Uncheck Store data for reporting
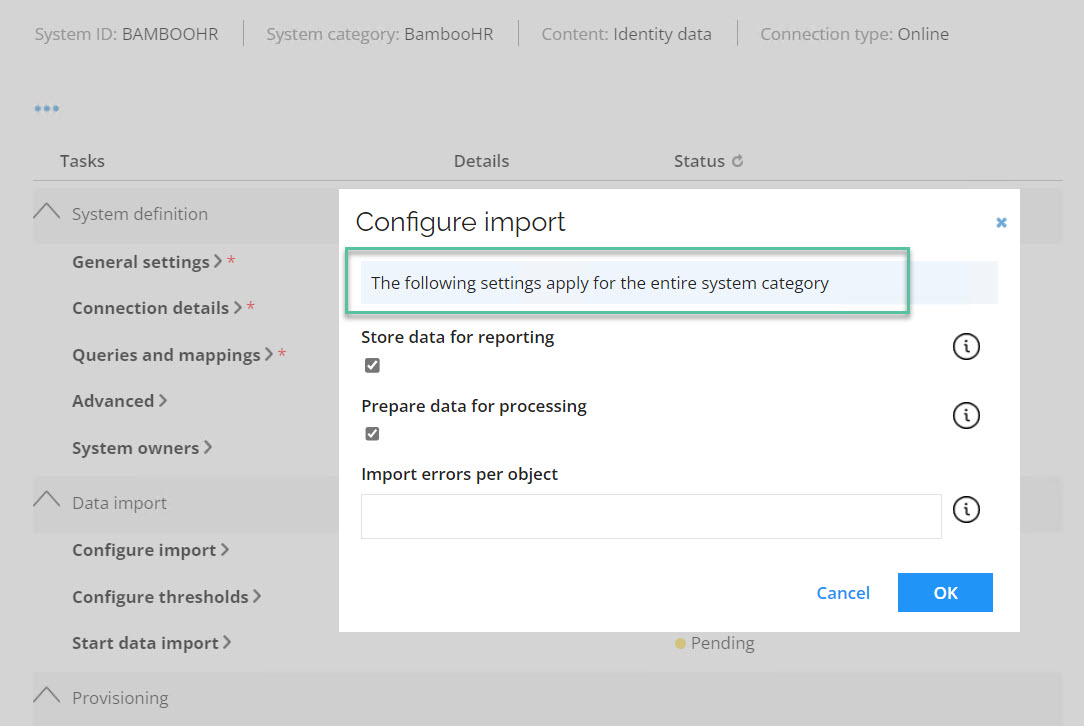Viewport: 1084px width, 726px height. [372, 365]
